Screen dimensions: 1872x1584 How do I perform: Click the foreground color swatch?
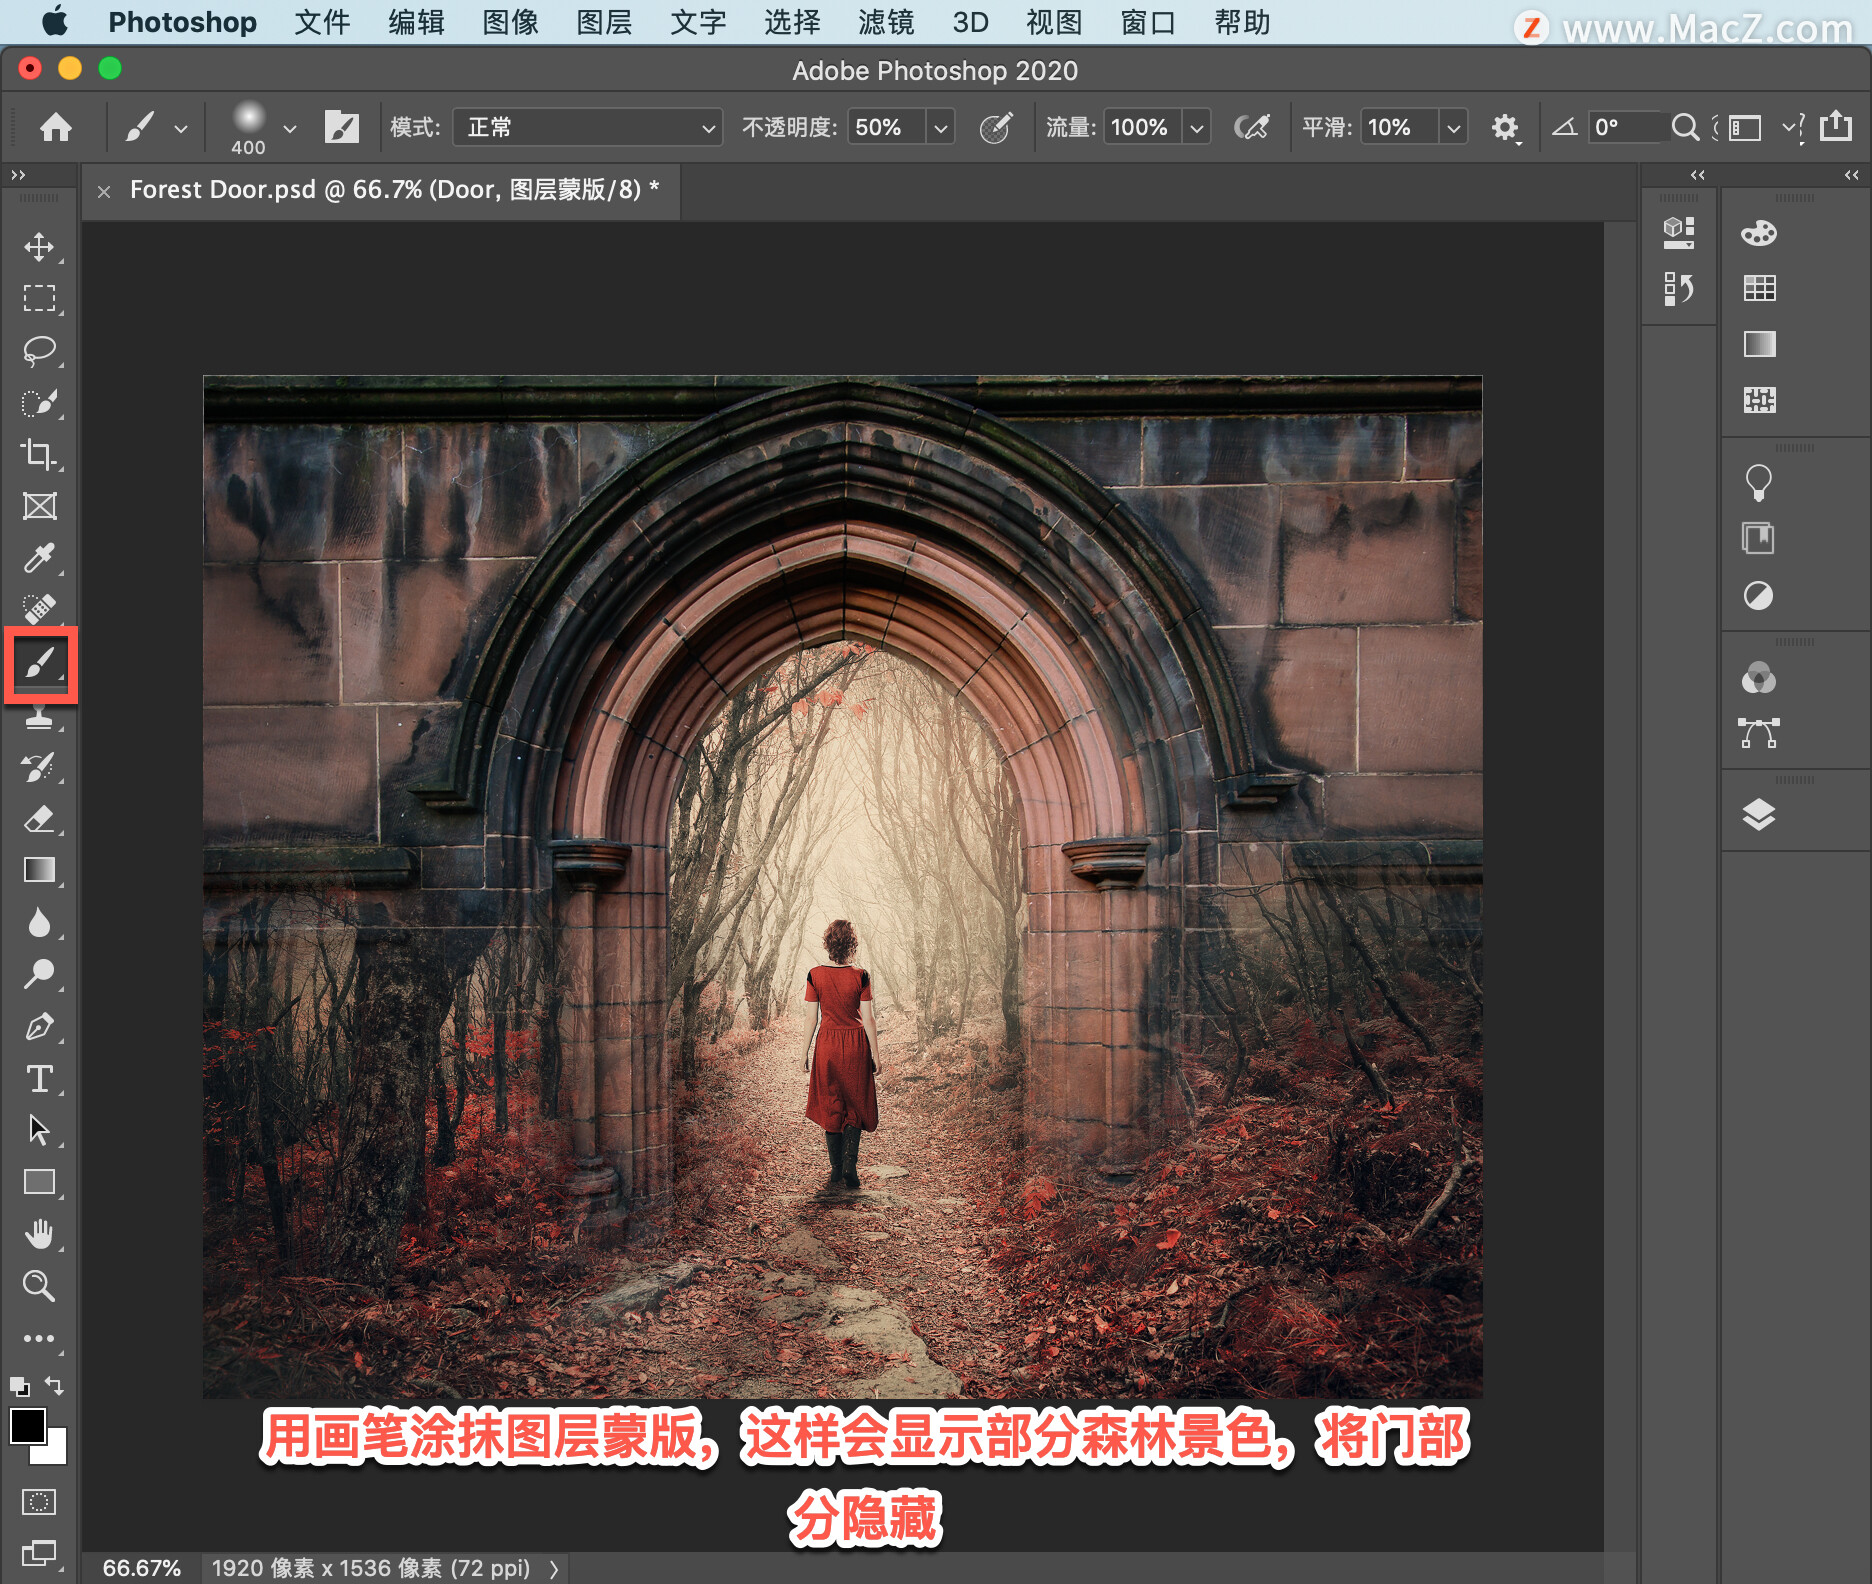click(28, 1426)
